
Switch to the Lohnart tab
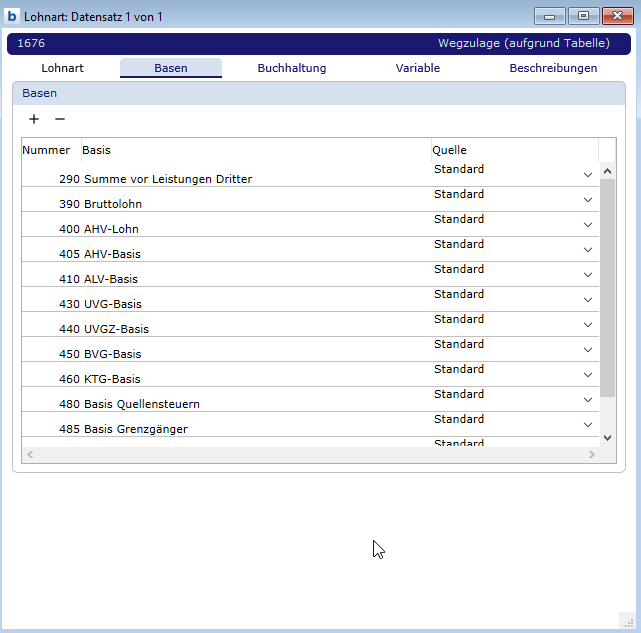click(x=62, y=68)
